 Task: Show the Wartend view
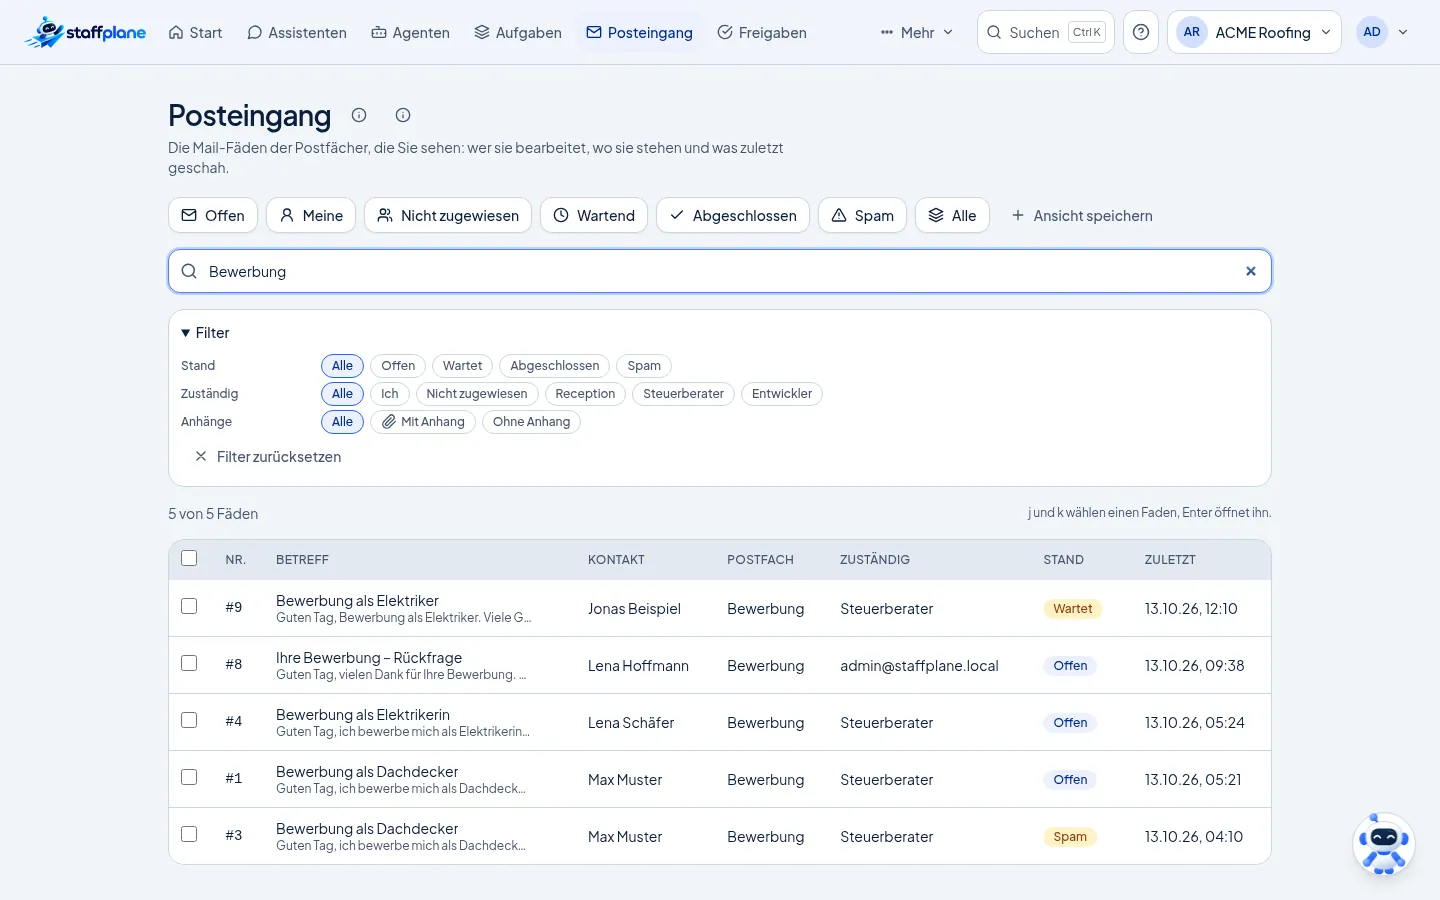tap(594, 215)
